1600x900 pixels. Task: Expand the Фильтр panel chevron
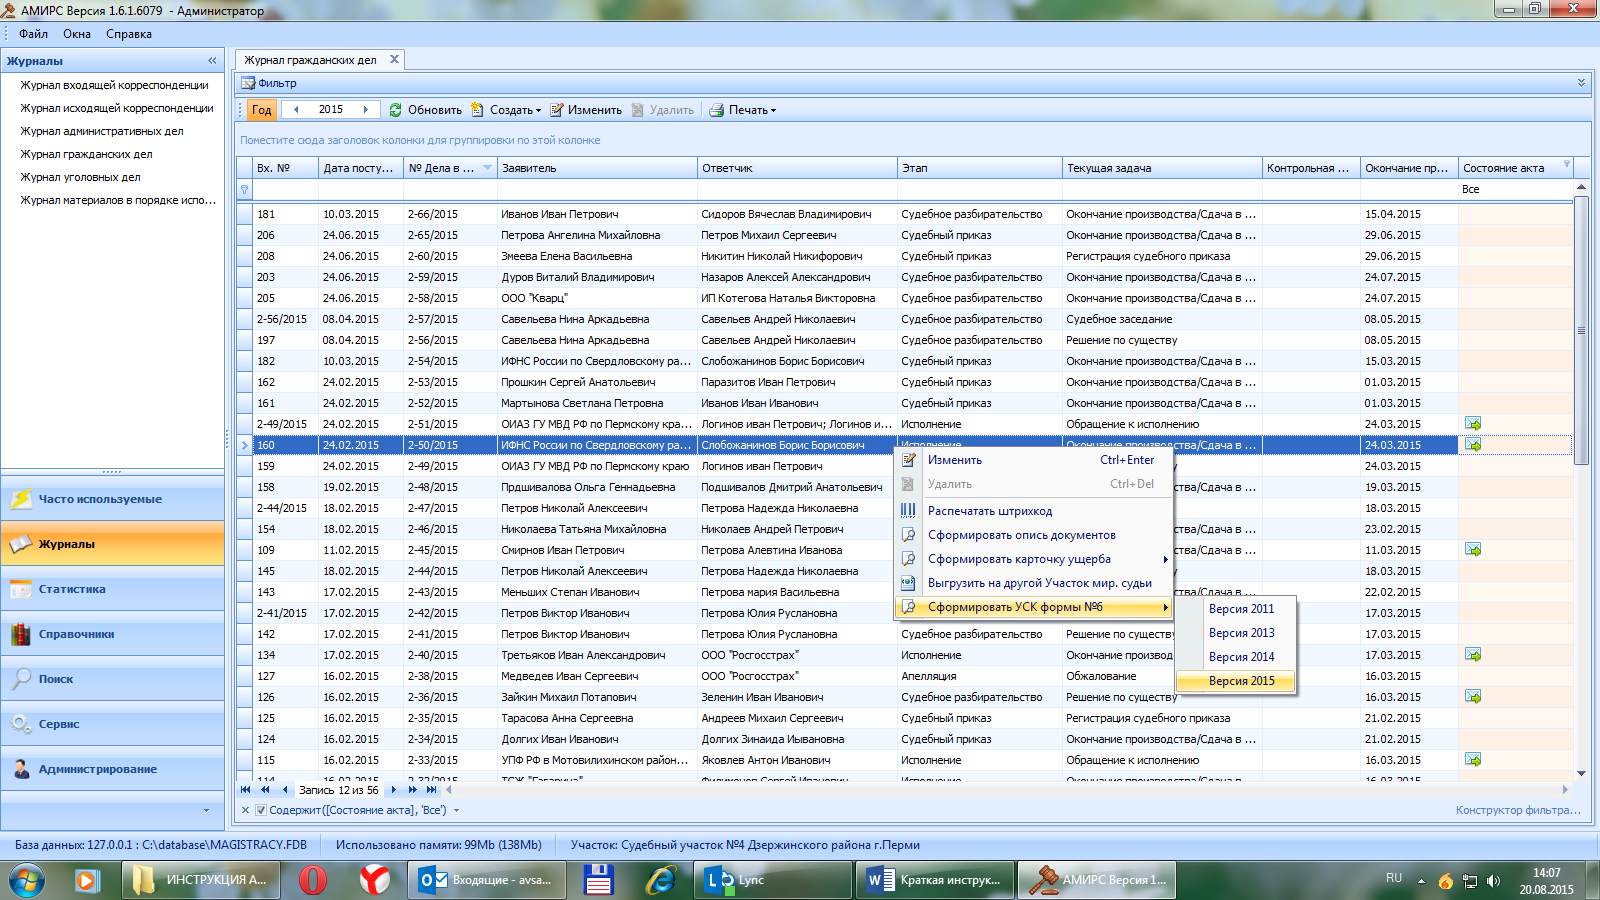1581,83
